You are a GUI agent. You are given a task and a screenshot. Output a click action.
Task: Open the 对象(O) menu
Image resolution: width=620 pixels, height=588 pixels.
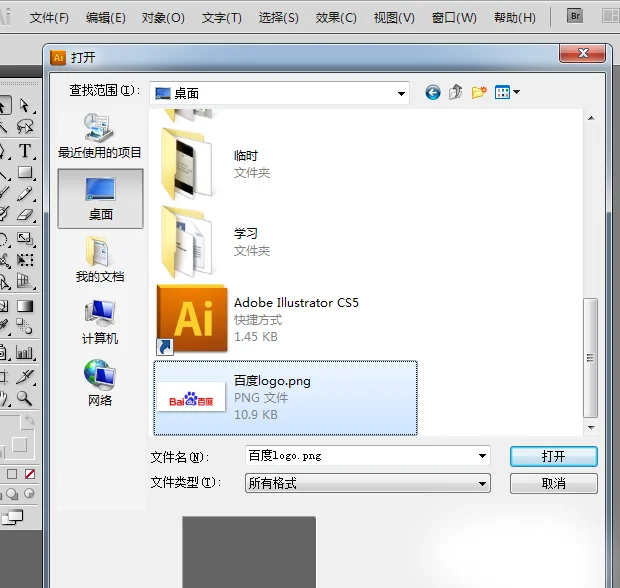(163, 18)
